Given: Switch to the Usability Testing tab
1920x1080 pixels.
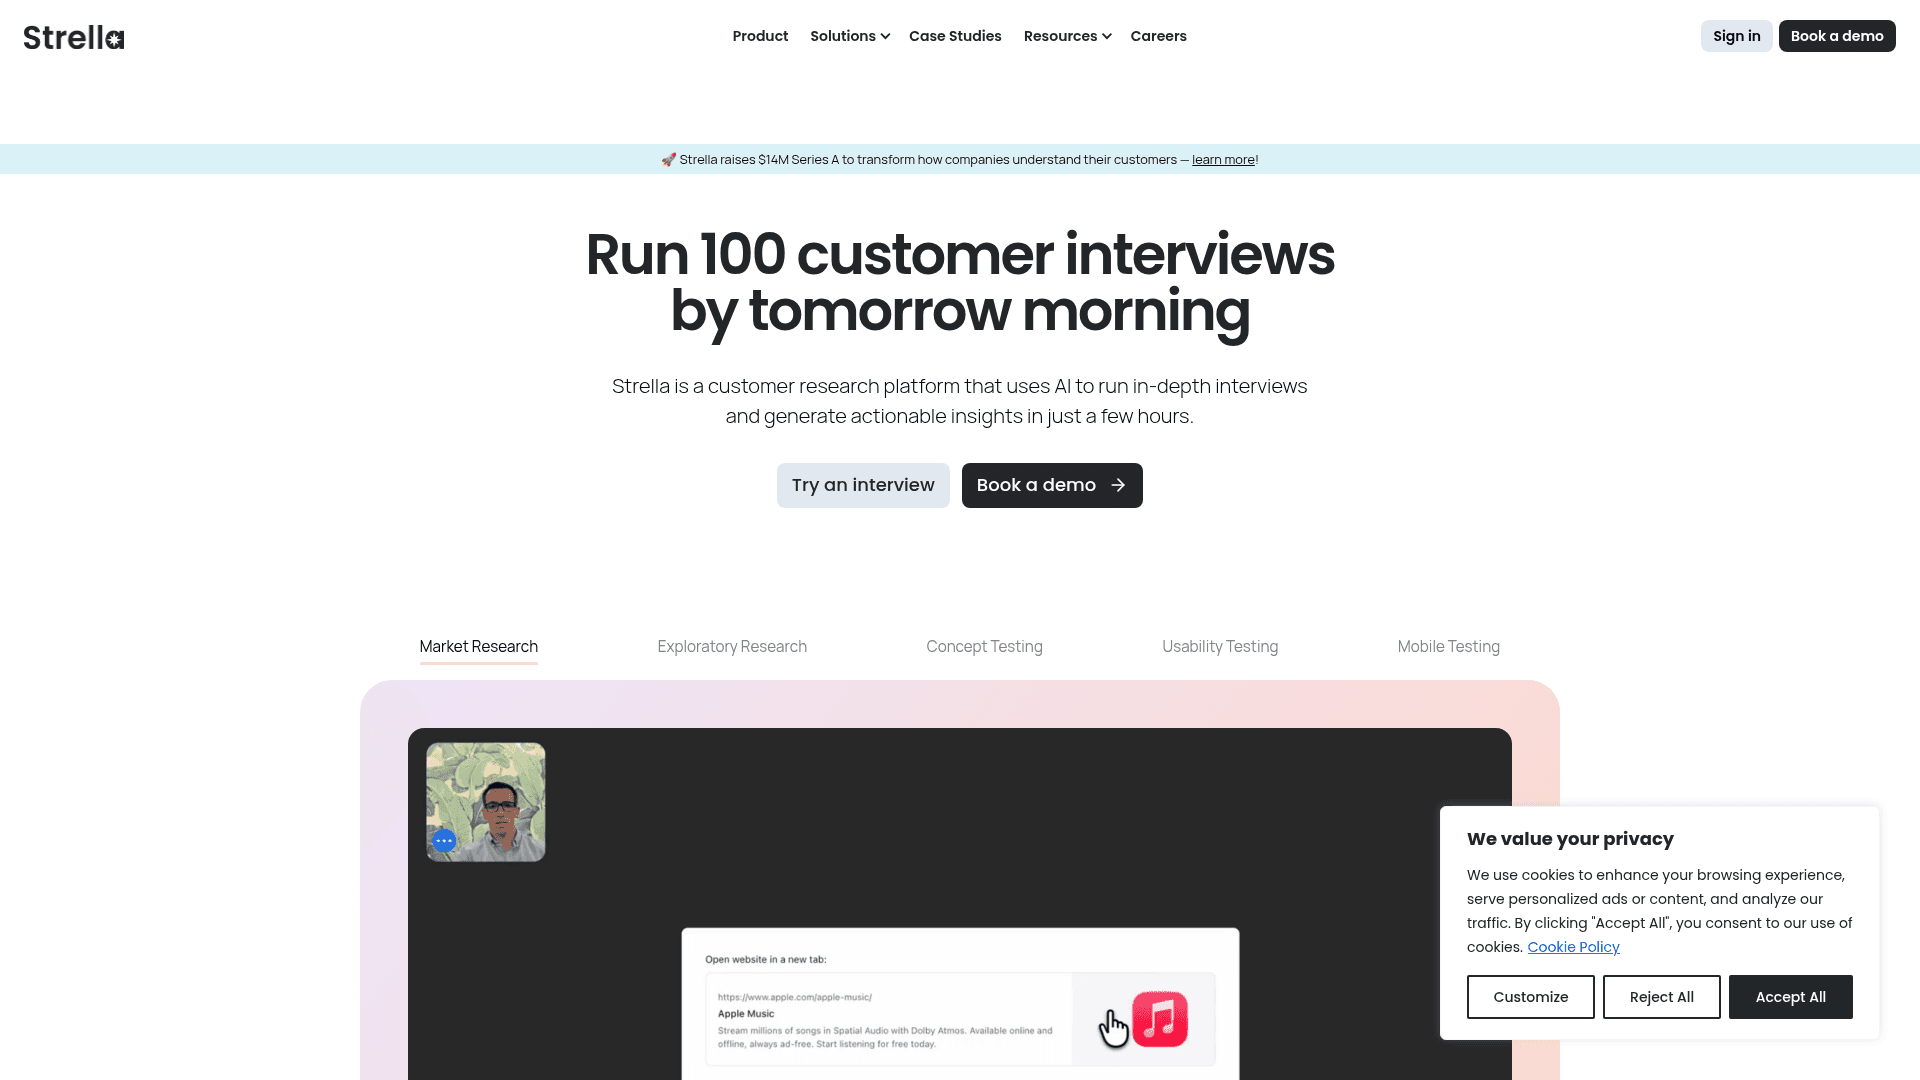Looking at the screenshot, I should 1219,647.
